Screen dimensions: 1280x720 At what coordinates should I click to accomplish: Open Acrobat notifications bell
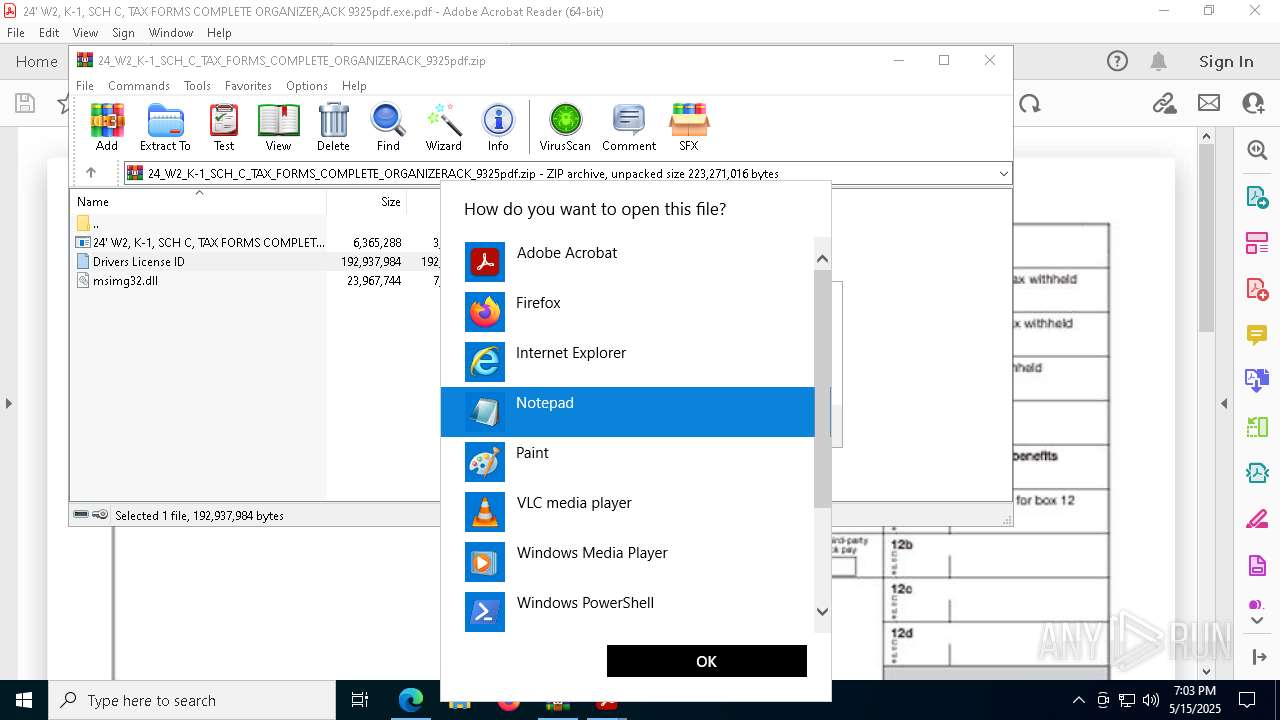click(x=1158, y=61)
